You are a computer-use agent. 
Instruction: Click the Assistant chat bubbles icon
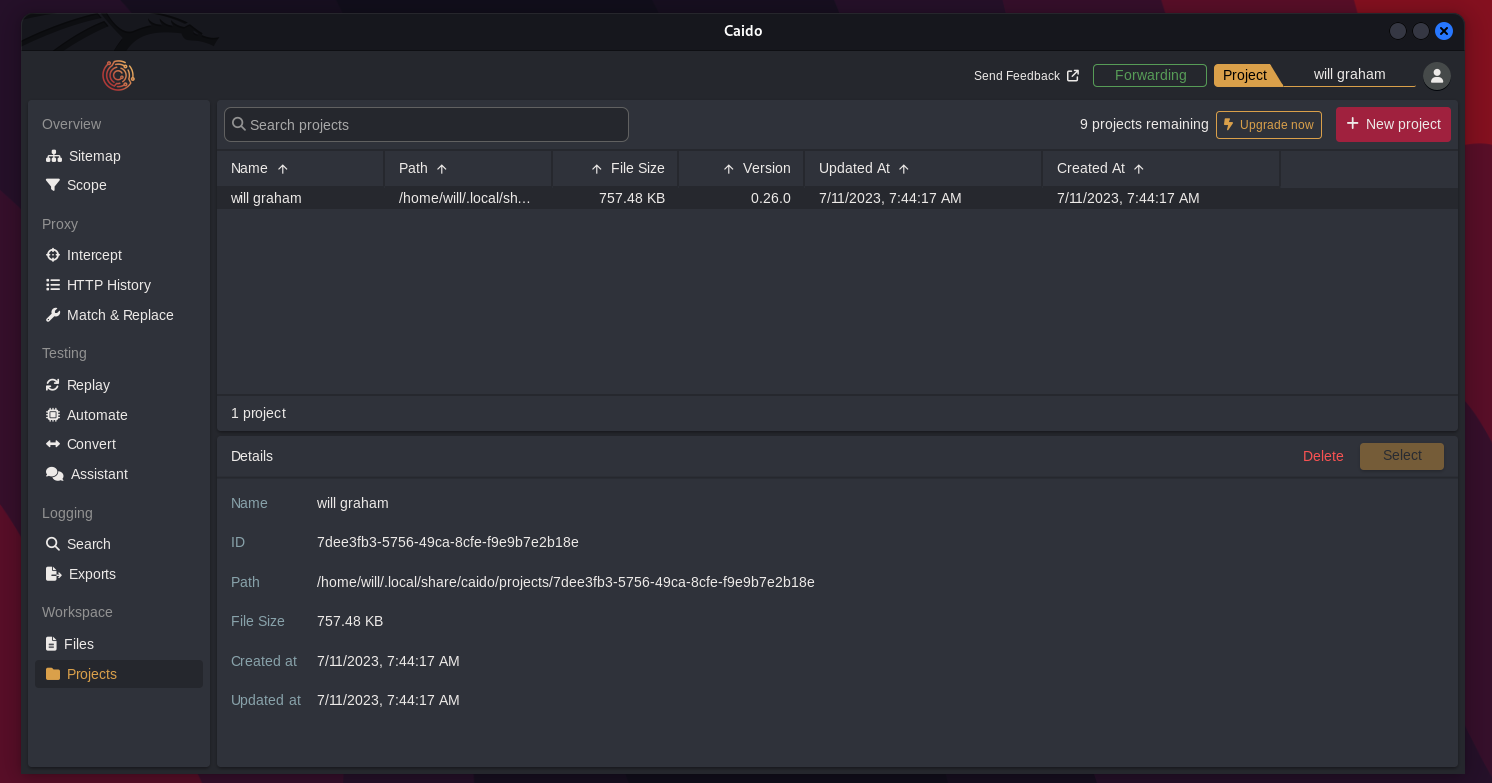pos(54,474)
